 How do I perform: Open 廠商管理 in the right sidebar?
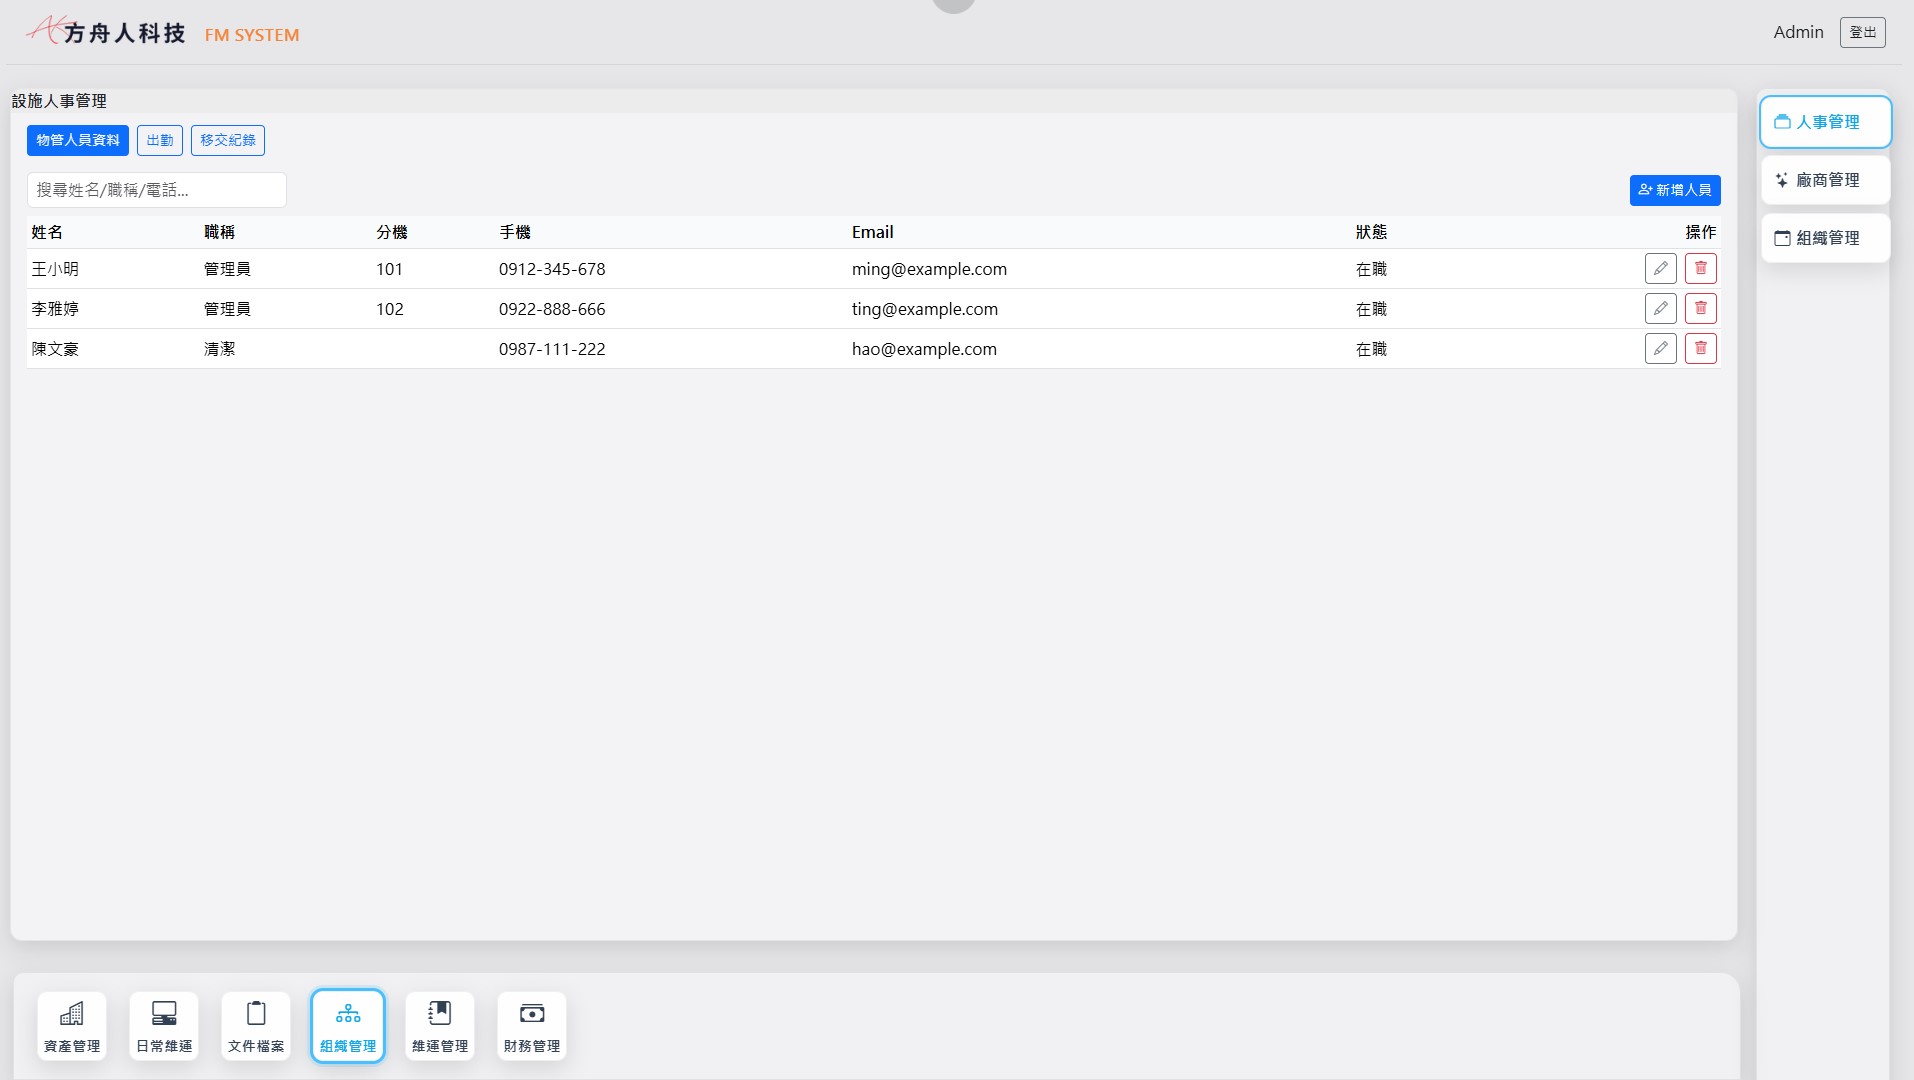[1825, 180]
